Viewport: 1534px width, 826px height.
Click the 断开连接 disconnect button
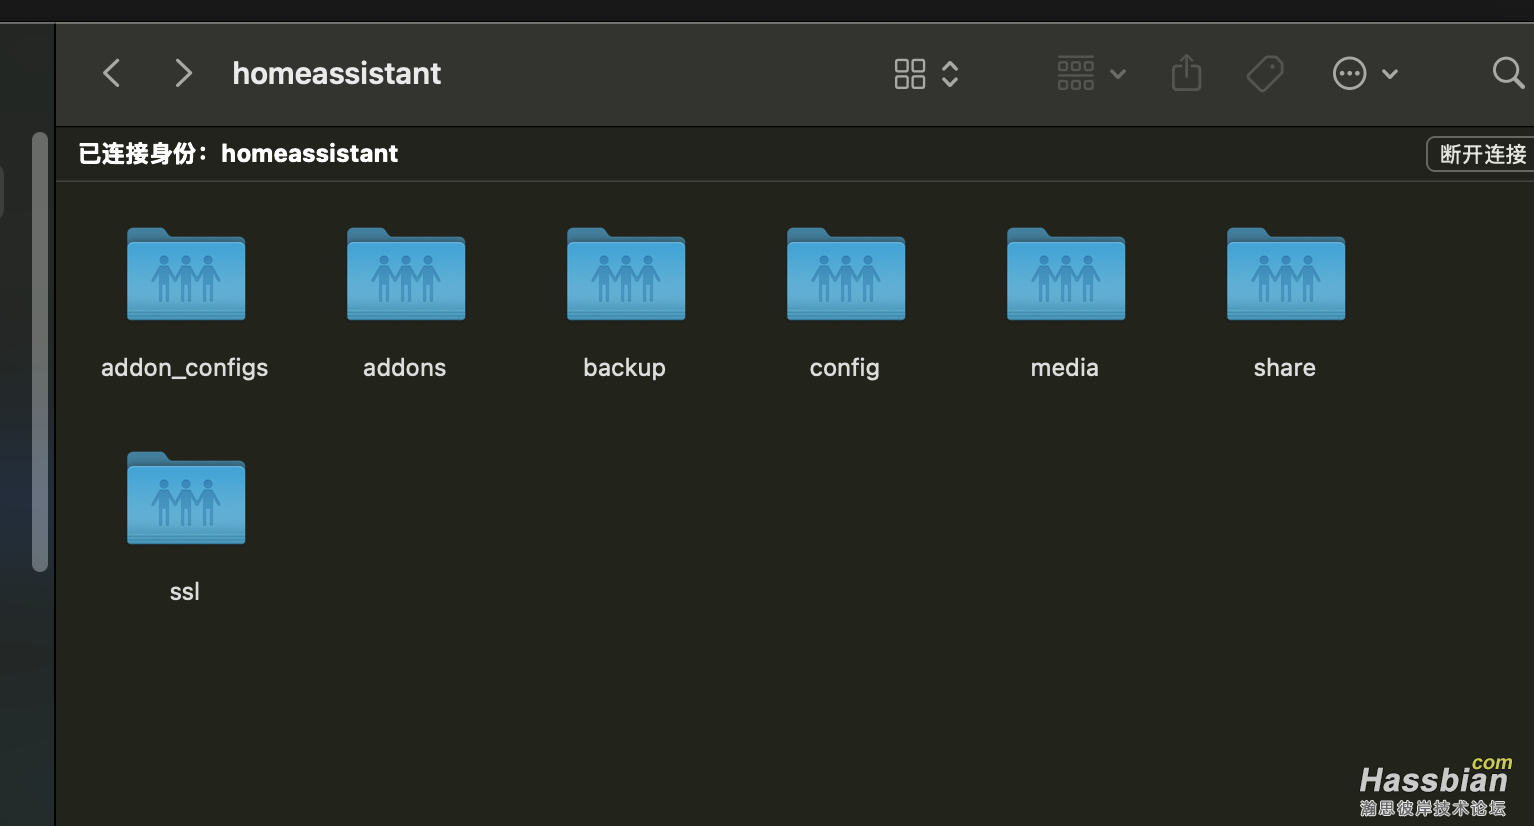1482,154
